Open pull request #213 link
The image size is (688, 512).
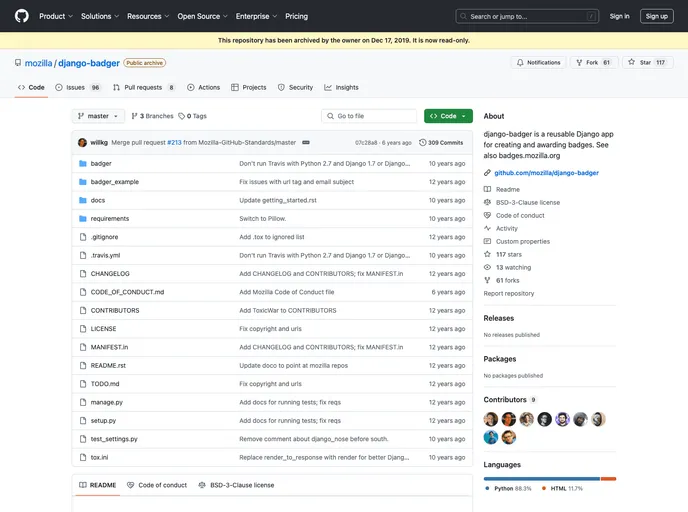(x=174, y=143)
